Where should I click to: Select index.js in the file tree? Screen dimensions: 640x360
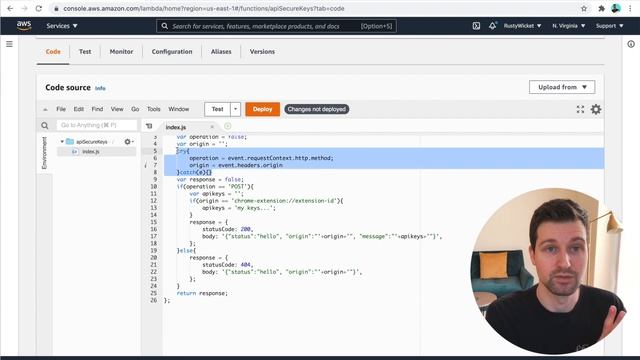coord(91,152)
